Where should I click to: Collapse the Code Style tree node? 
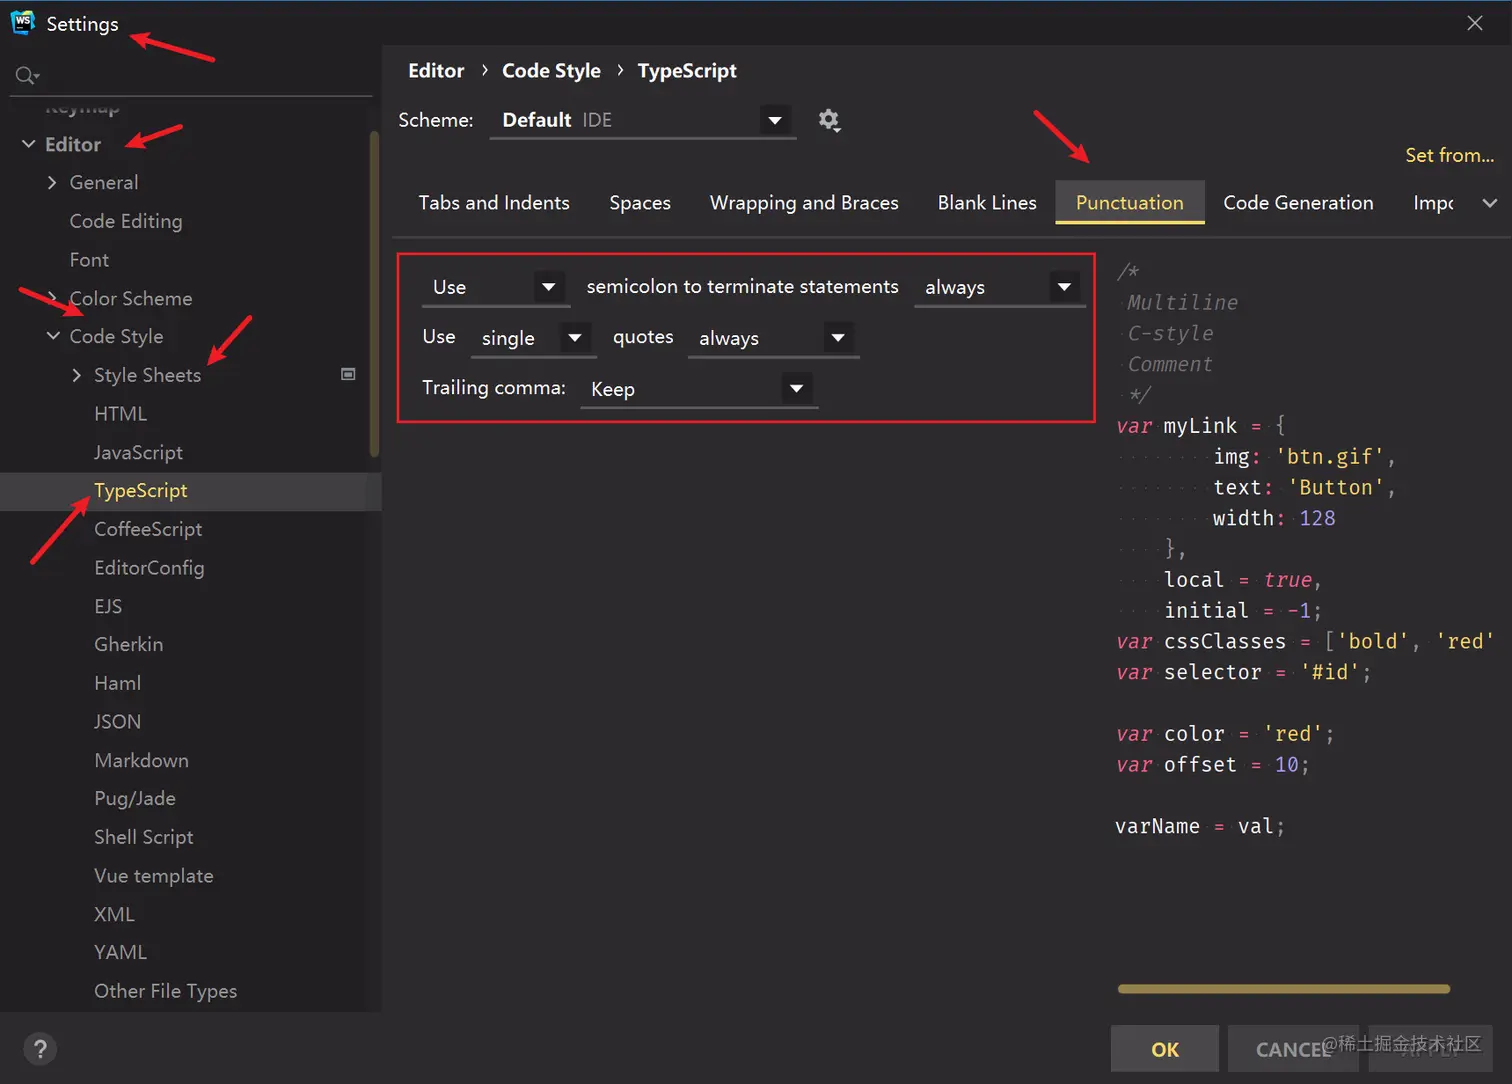[53, 336]
